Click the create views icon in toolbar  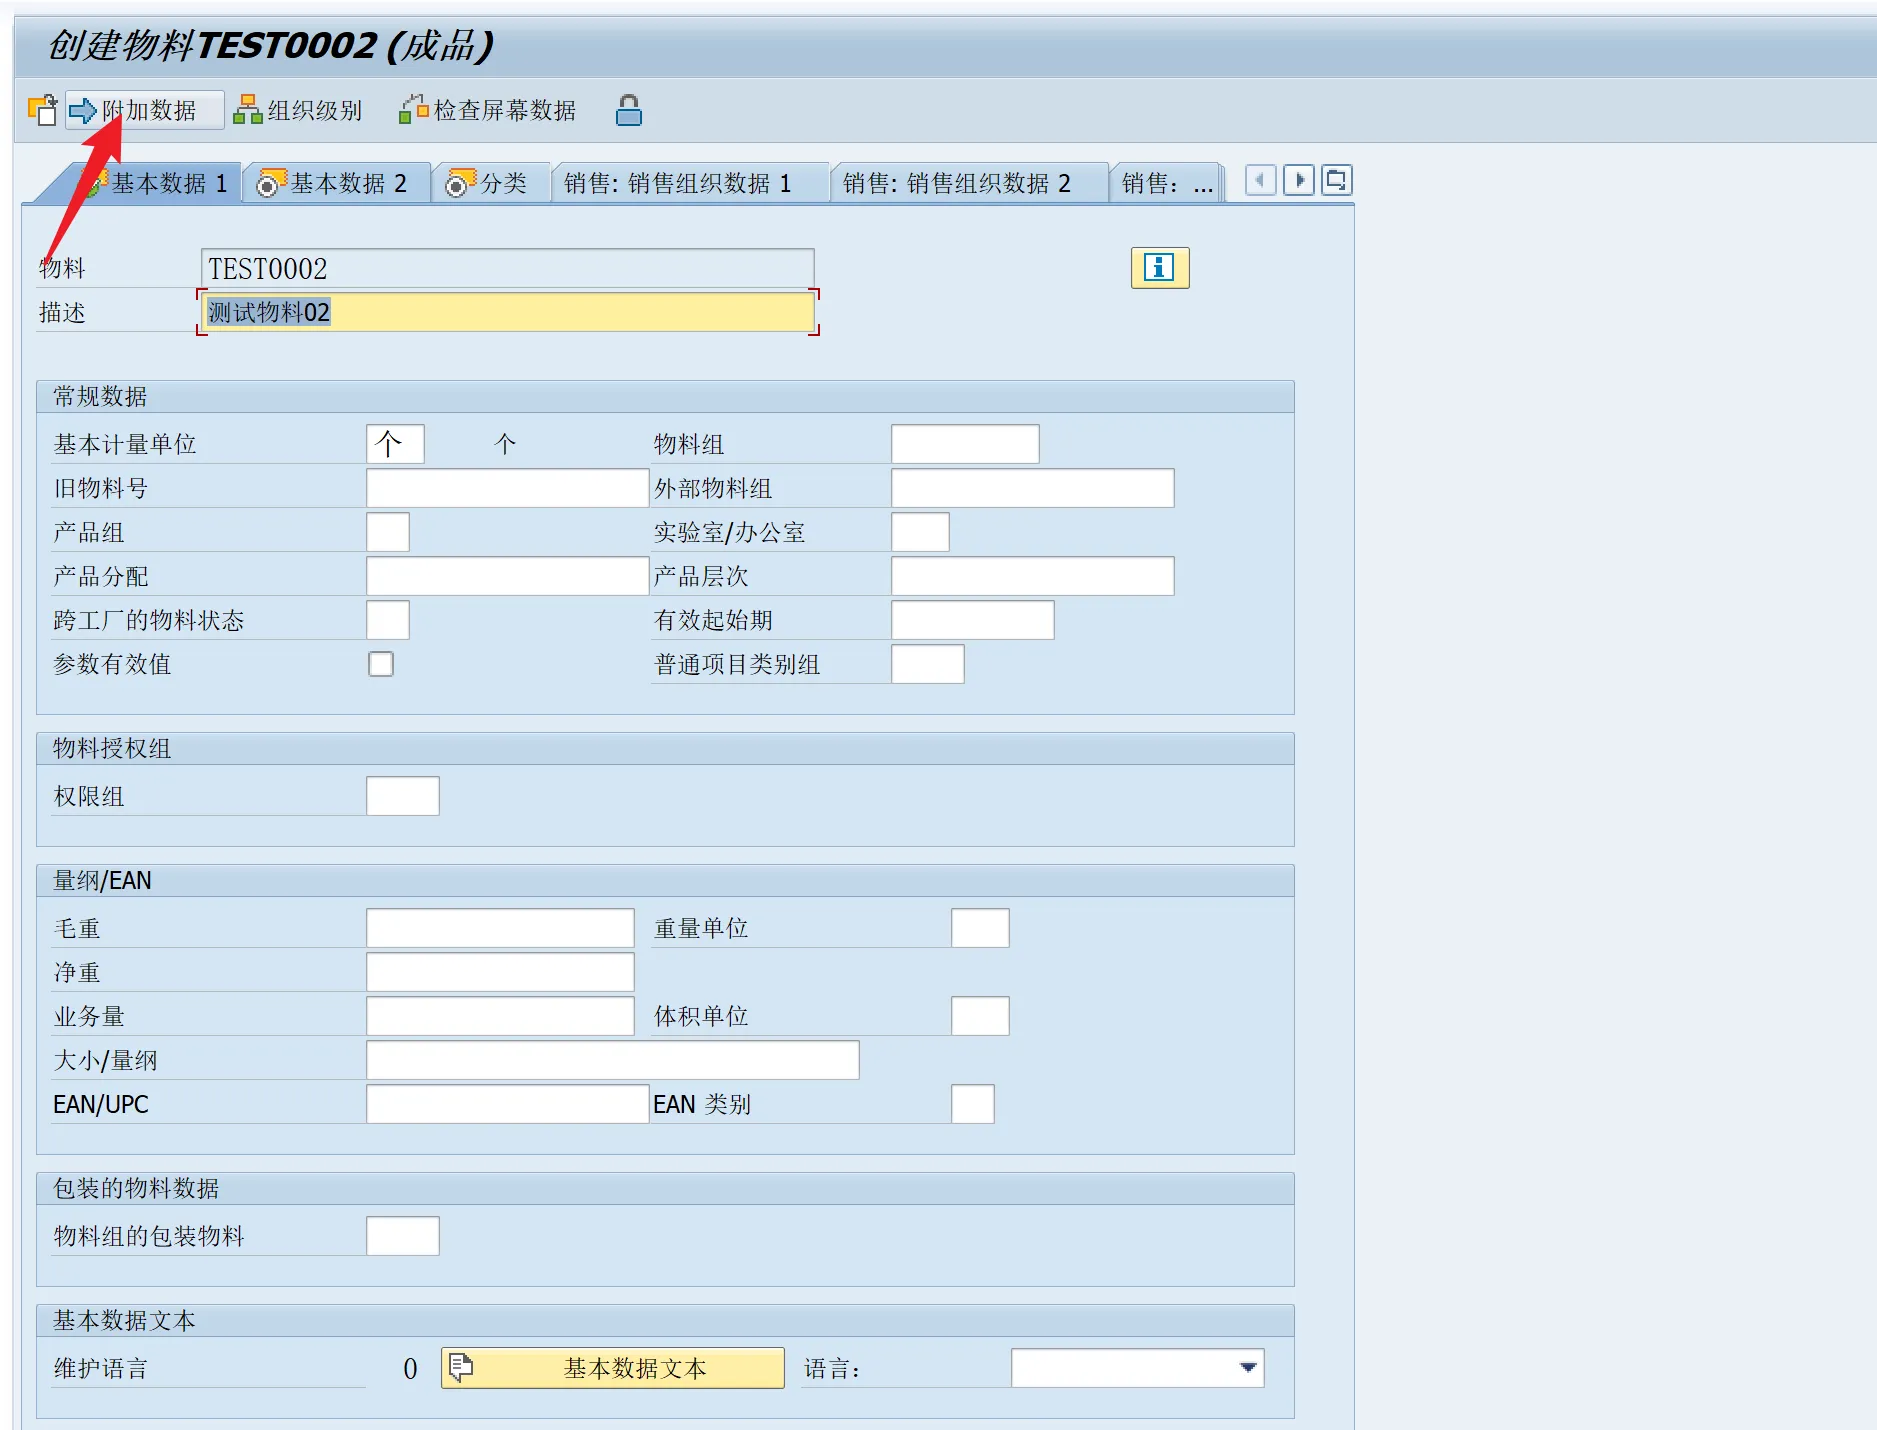point(42,110)
